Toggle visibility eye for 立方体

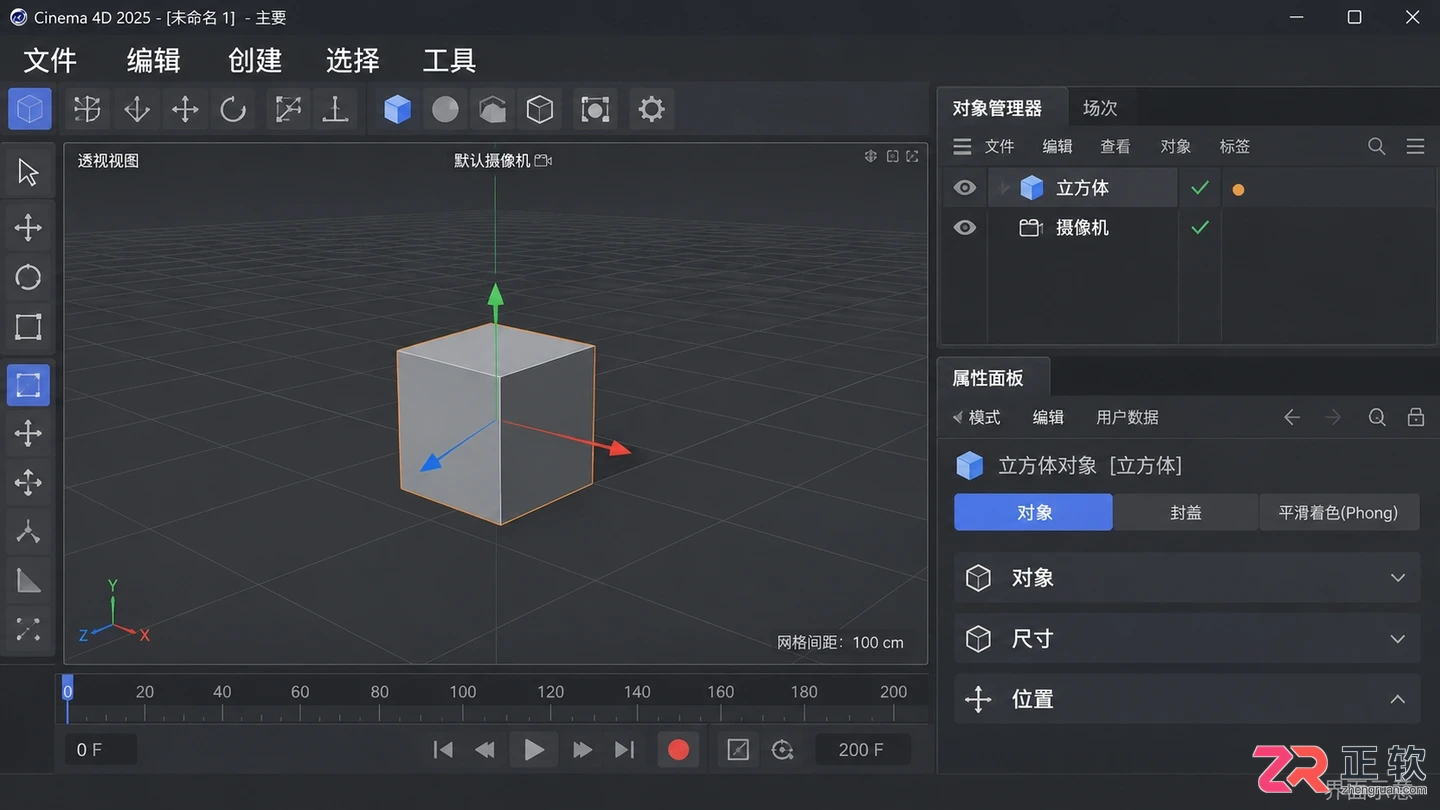[964, 188]
